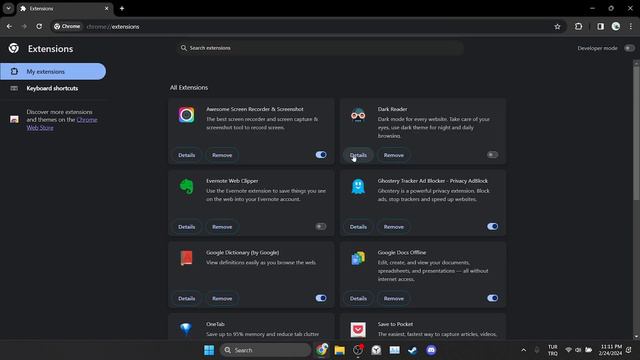Click the Google Dictionary book icon
Image resolution: width=640 pixels, height=360 pixels.
tap(187, 258)
